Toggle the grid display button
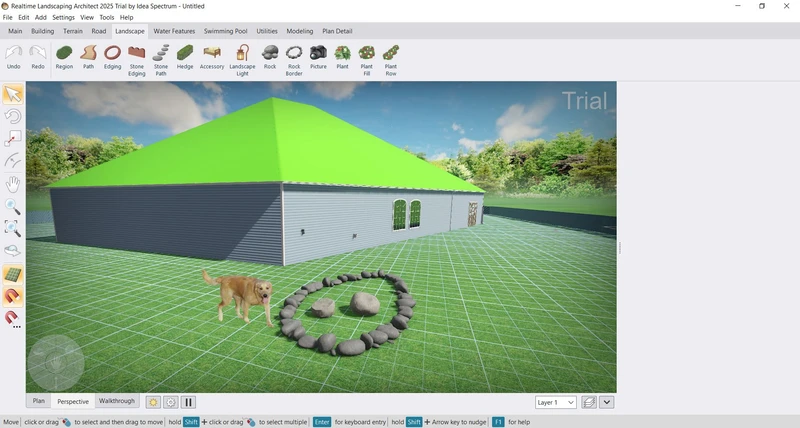Image resolution: width=800 pixels, height=428 pixels. pos(13,274)
